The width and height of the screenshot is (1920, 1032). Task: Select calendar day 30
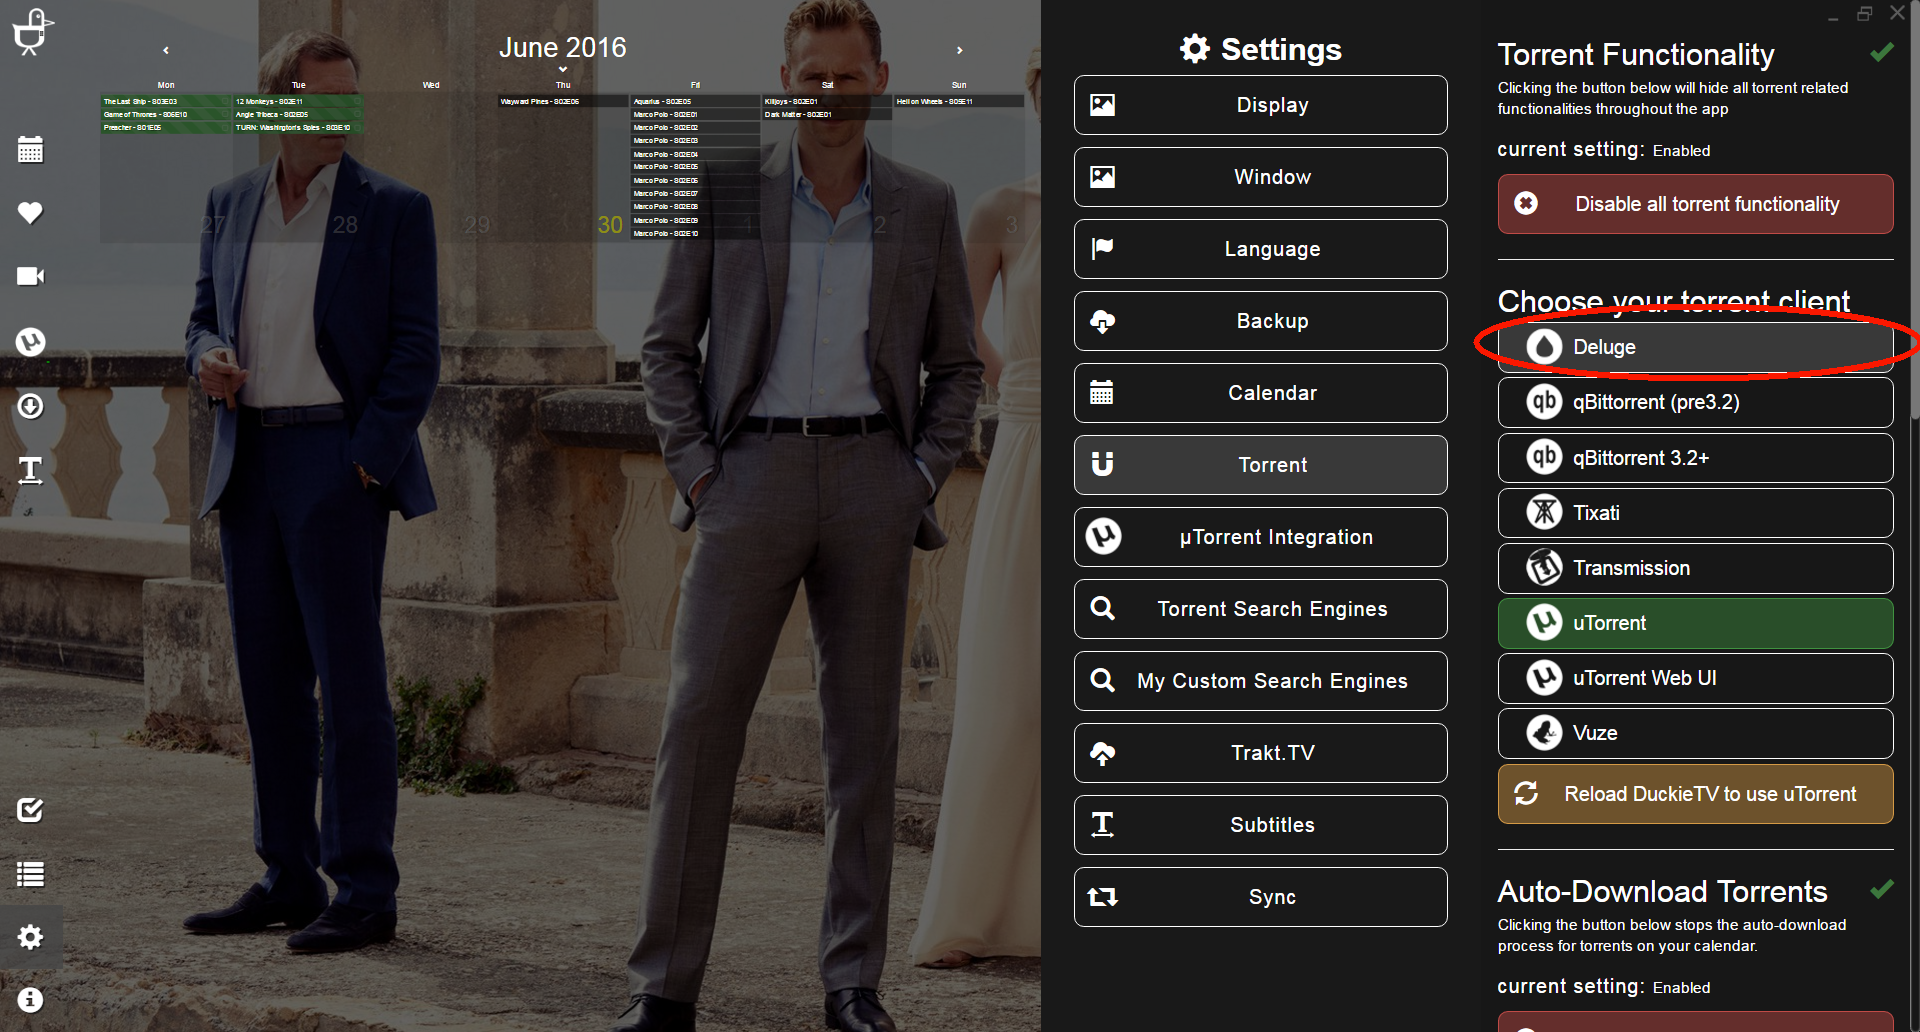[610, 225]
